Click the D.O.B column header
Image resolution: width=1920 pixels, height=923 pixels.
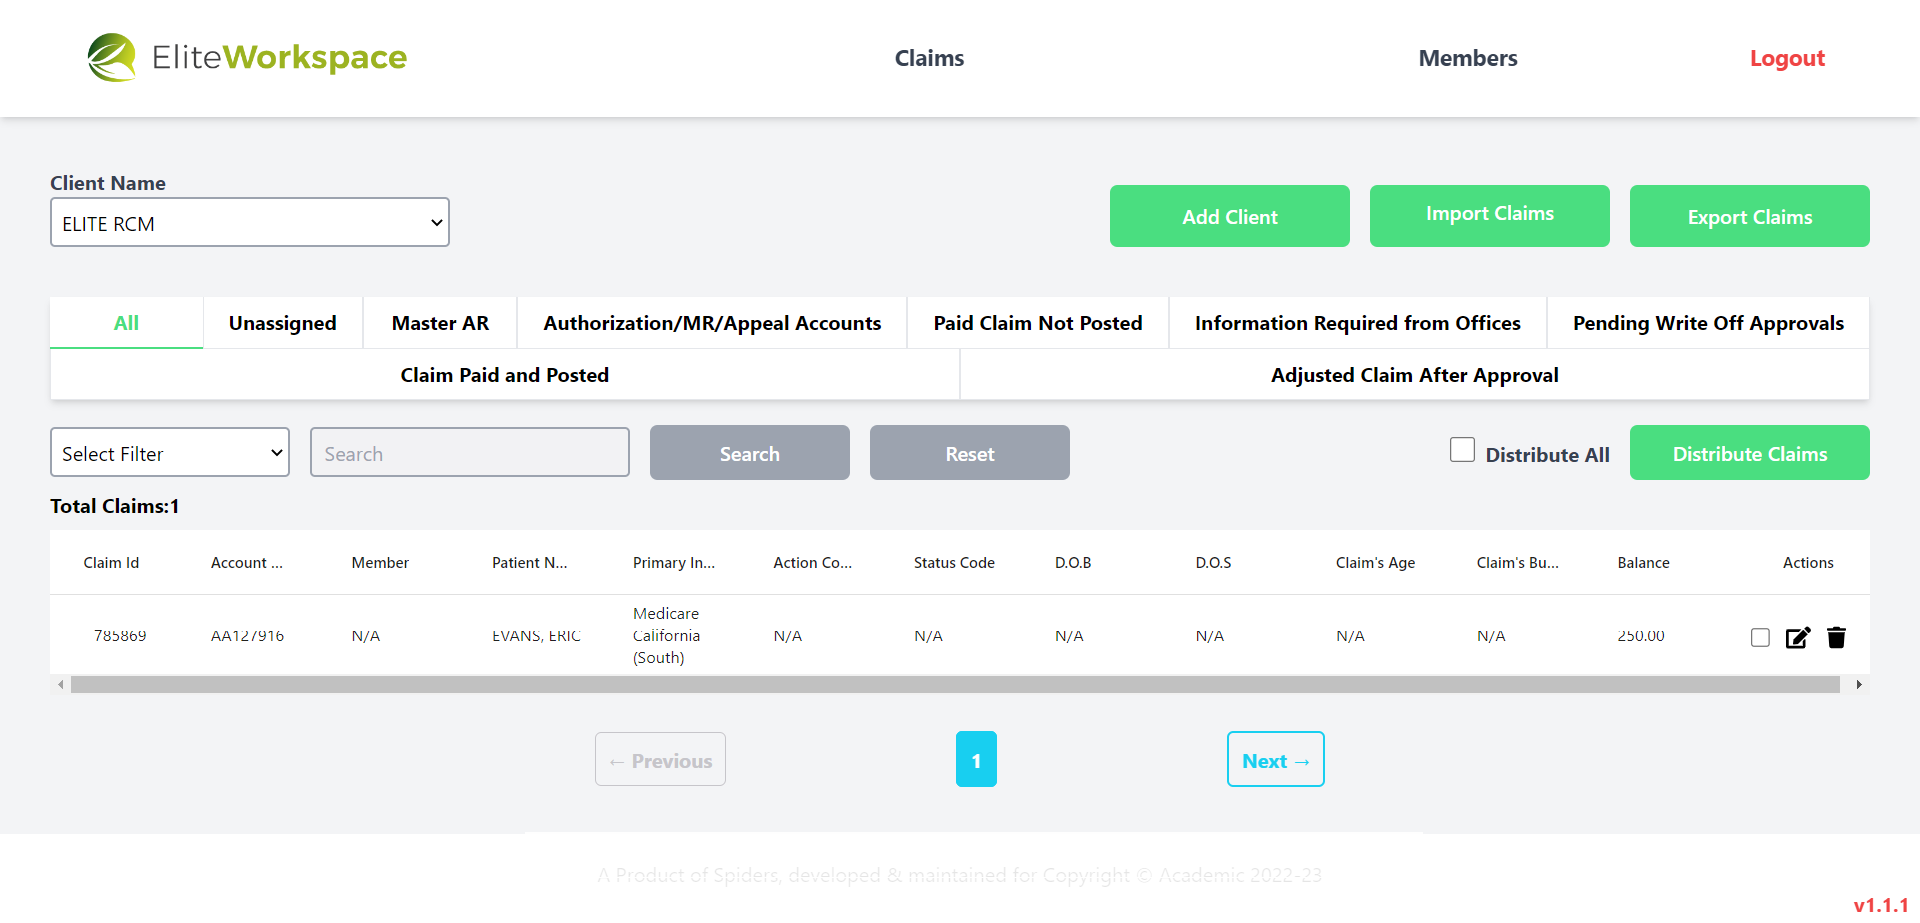[1073, 563]
